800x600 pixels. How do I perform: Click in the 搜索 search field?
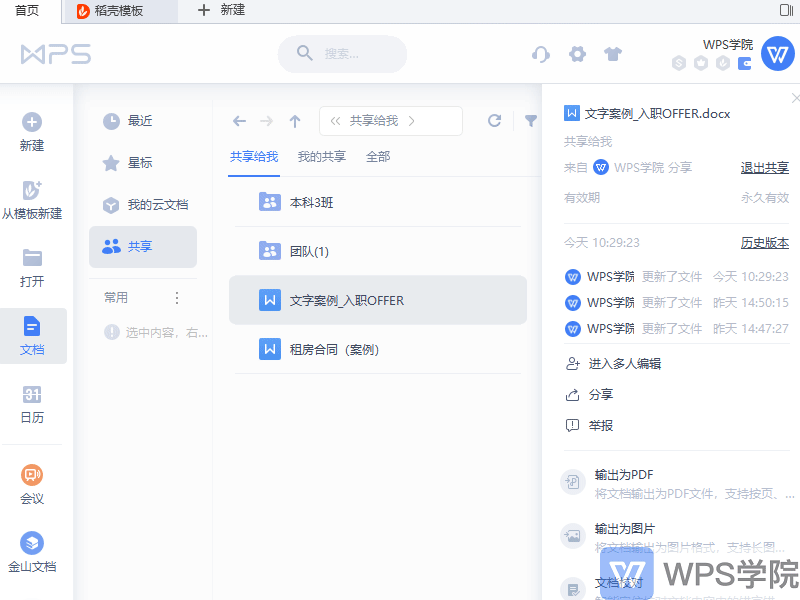pyautogui.click(x=342, y=54)
